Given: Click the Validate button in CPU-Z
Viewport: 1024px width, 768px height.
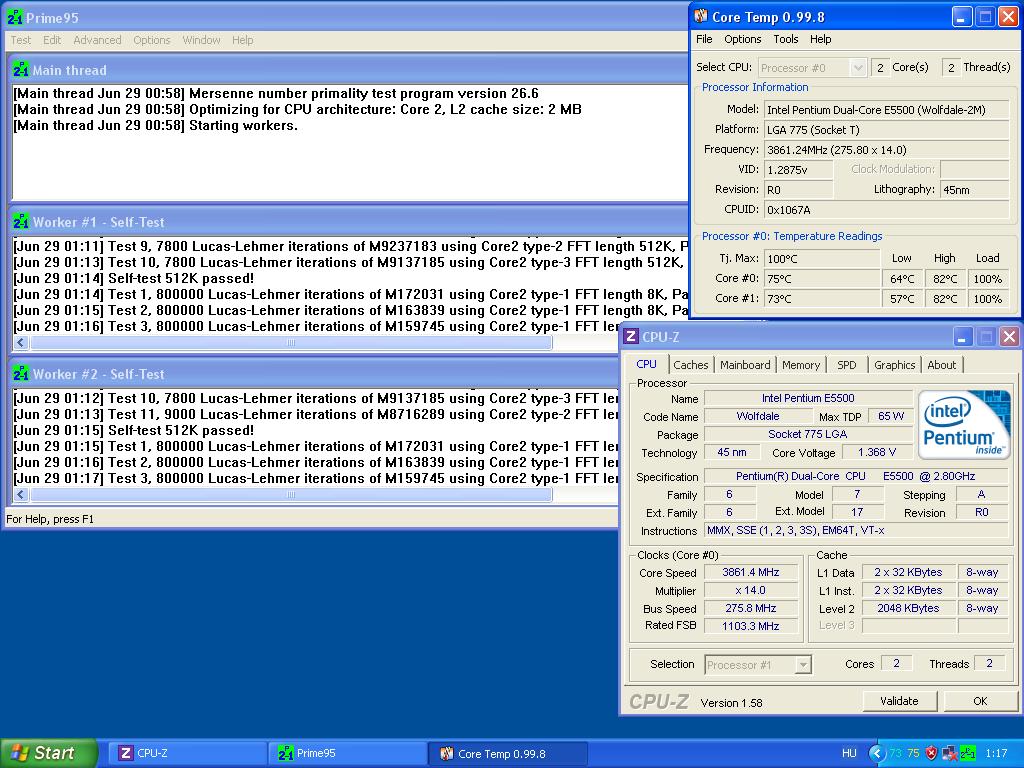Looking at the screenshot, I should pyautogui.click(x=898, y=701).
